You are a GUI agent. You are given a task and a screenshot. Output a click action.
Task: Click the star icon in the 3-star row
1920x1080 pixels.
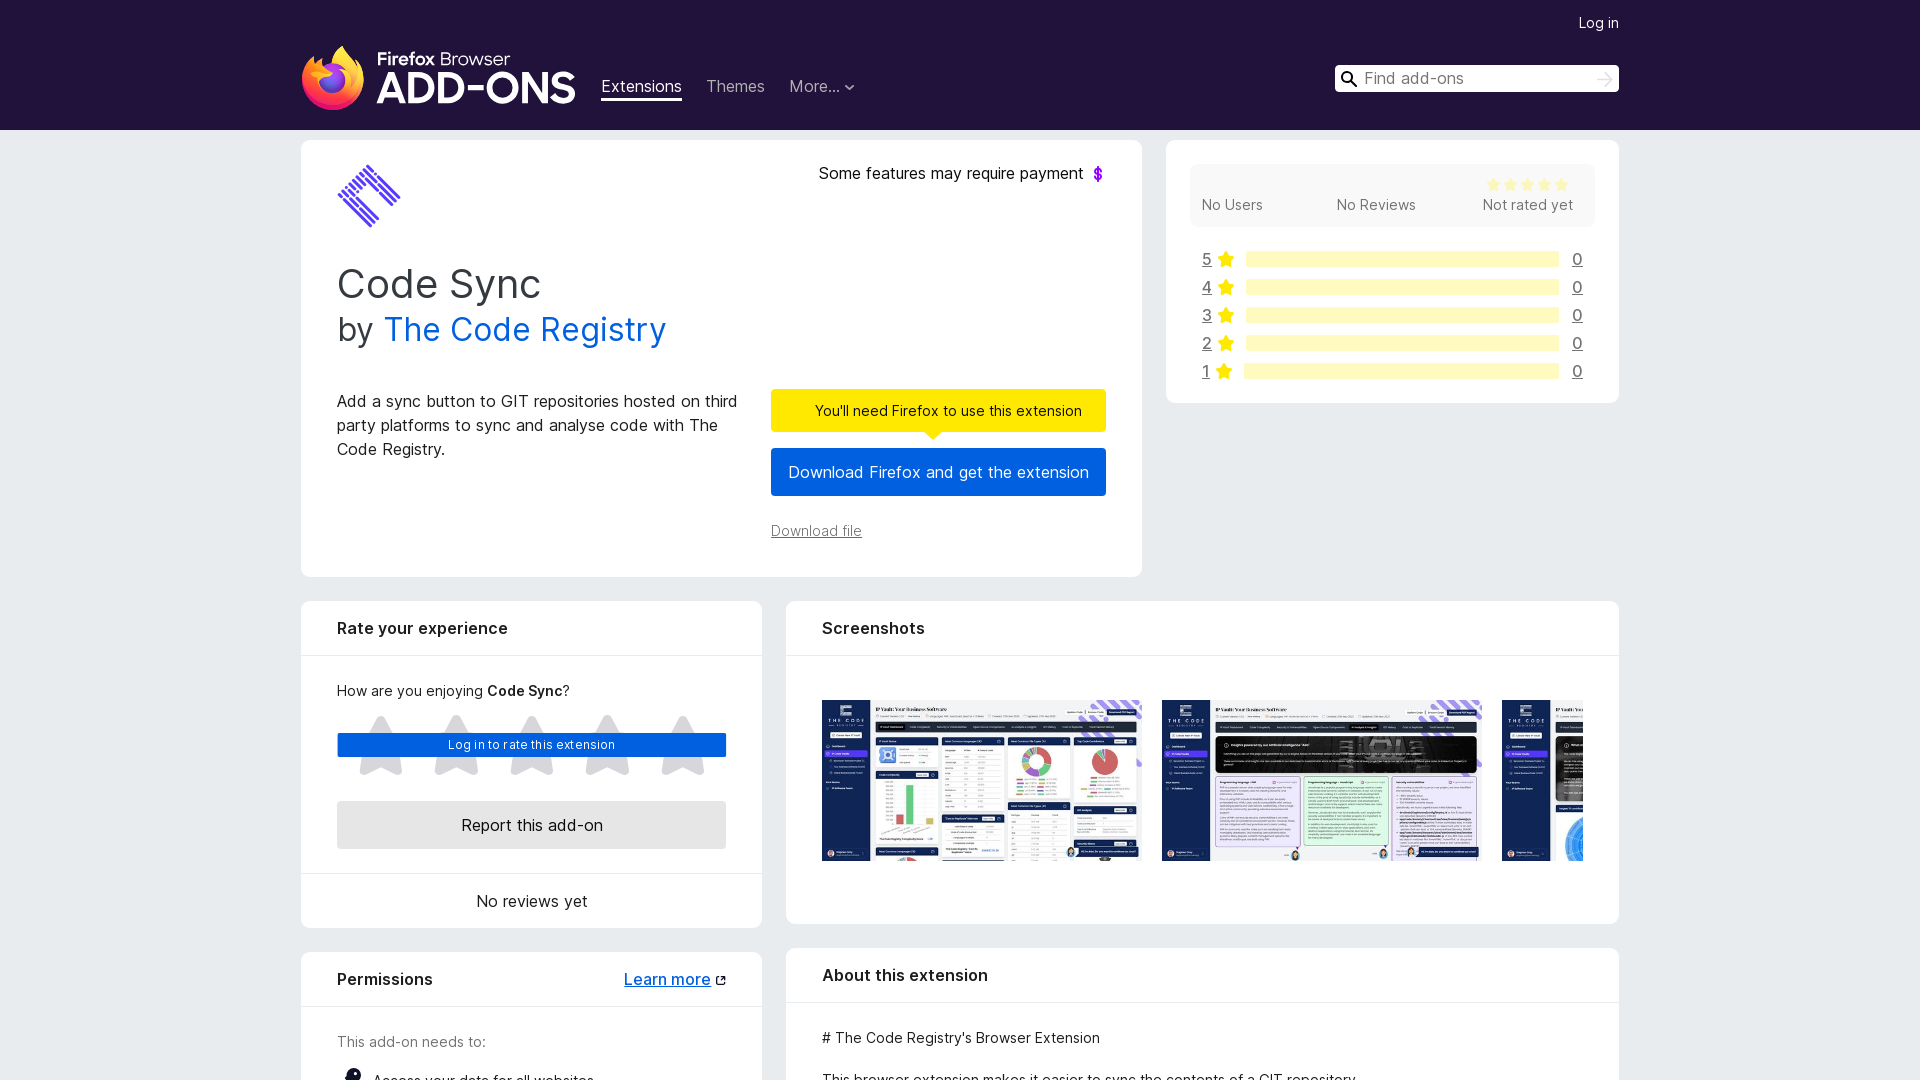pyautogui.click(x=1226, y=315)
